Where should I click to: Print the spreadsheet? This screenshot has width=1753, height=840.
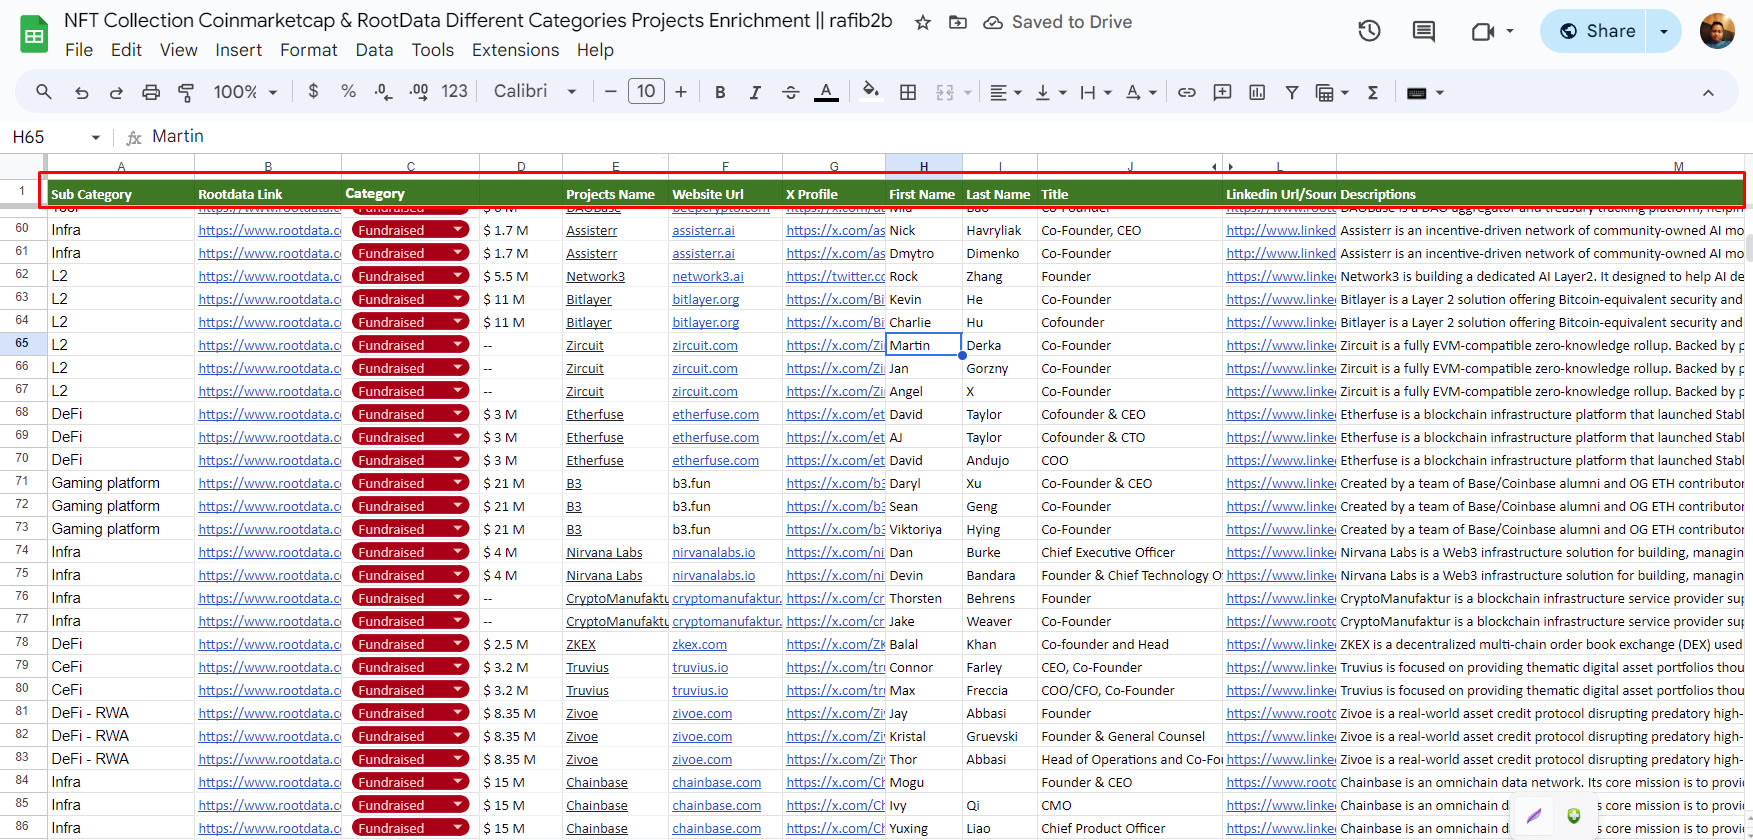[151, 92]
